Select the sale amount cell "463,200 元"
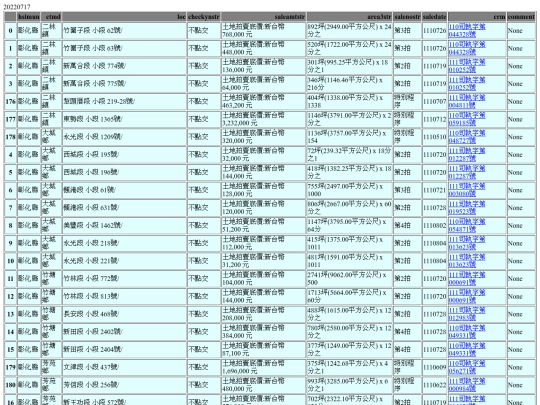Image resolution: width=540 pixels, height=405 pixels. point(263,102)
